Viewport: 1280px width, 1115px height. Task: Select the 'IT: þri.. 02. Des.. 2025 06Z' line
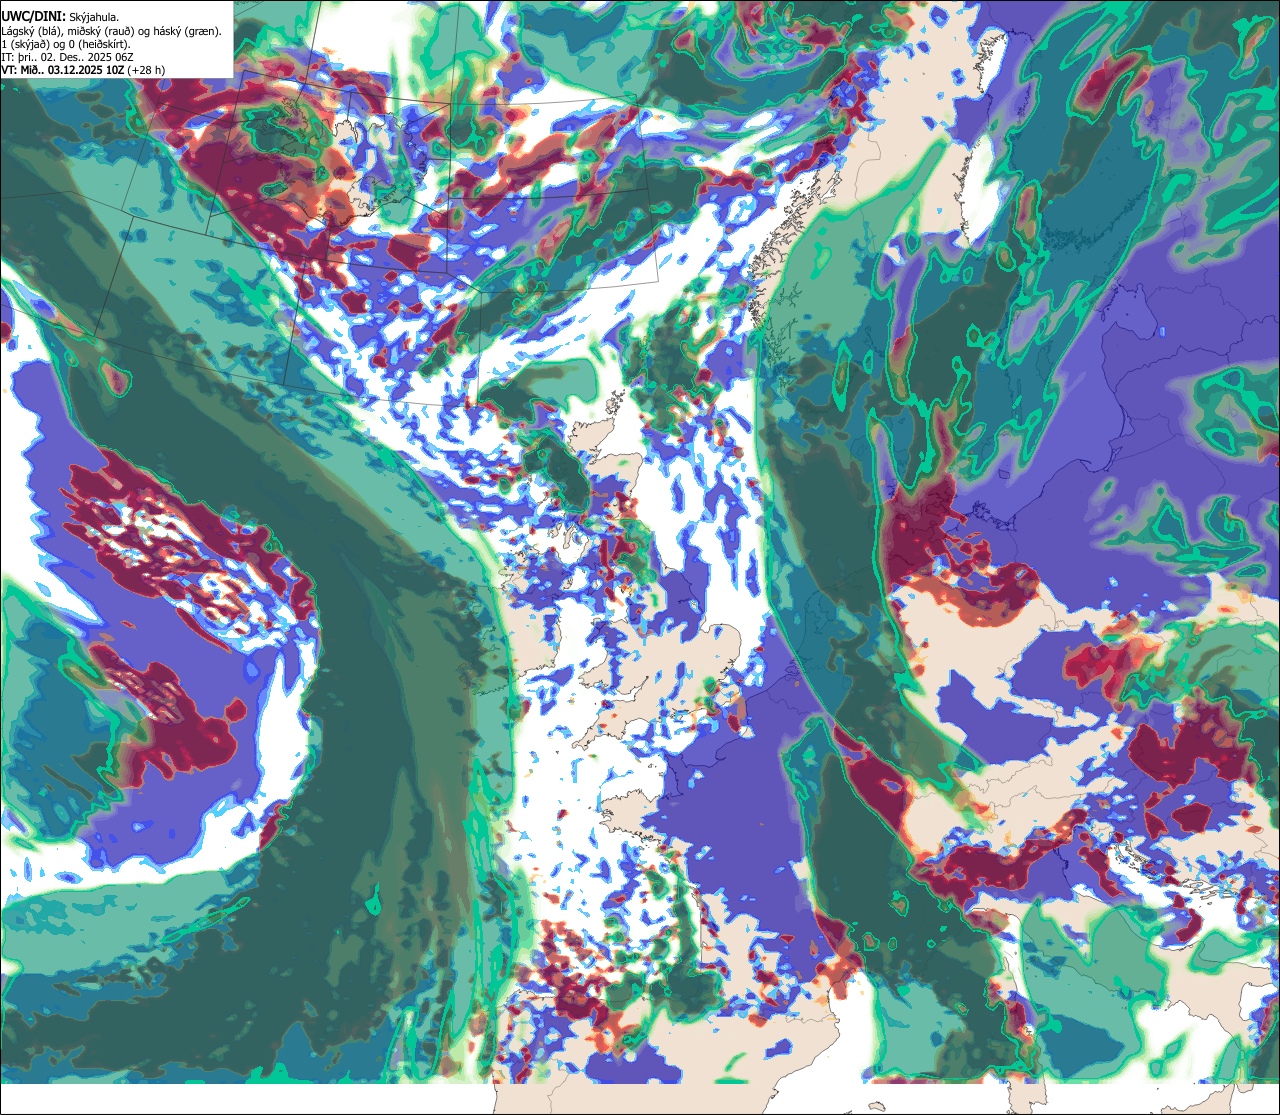point(69,57)
